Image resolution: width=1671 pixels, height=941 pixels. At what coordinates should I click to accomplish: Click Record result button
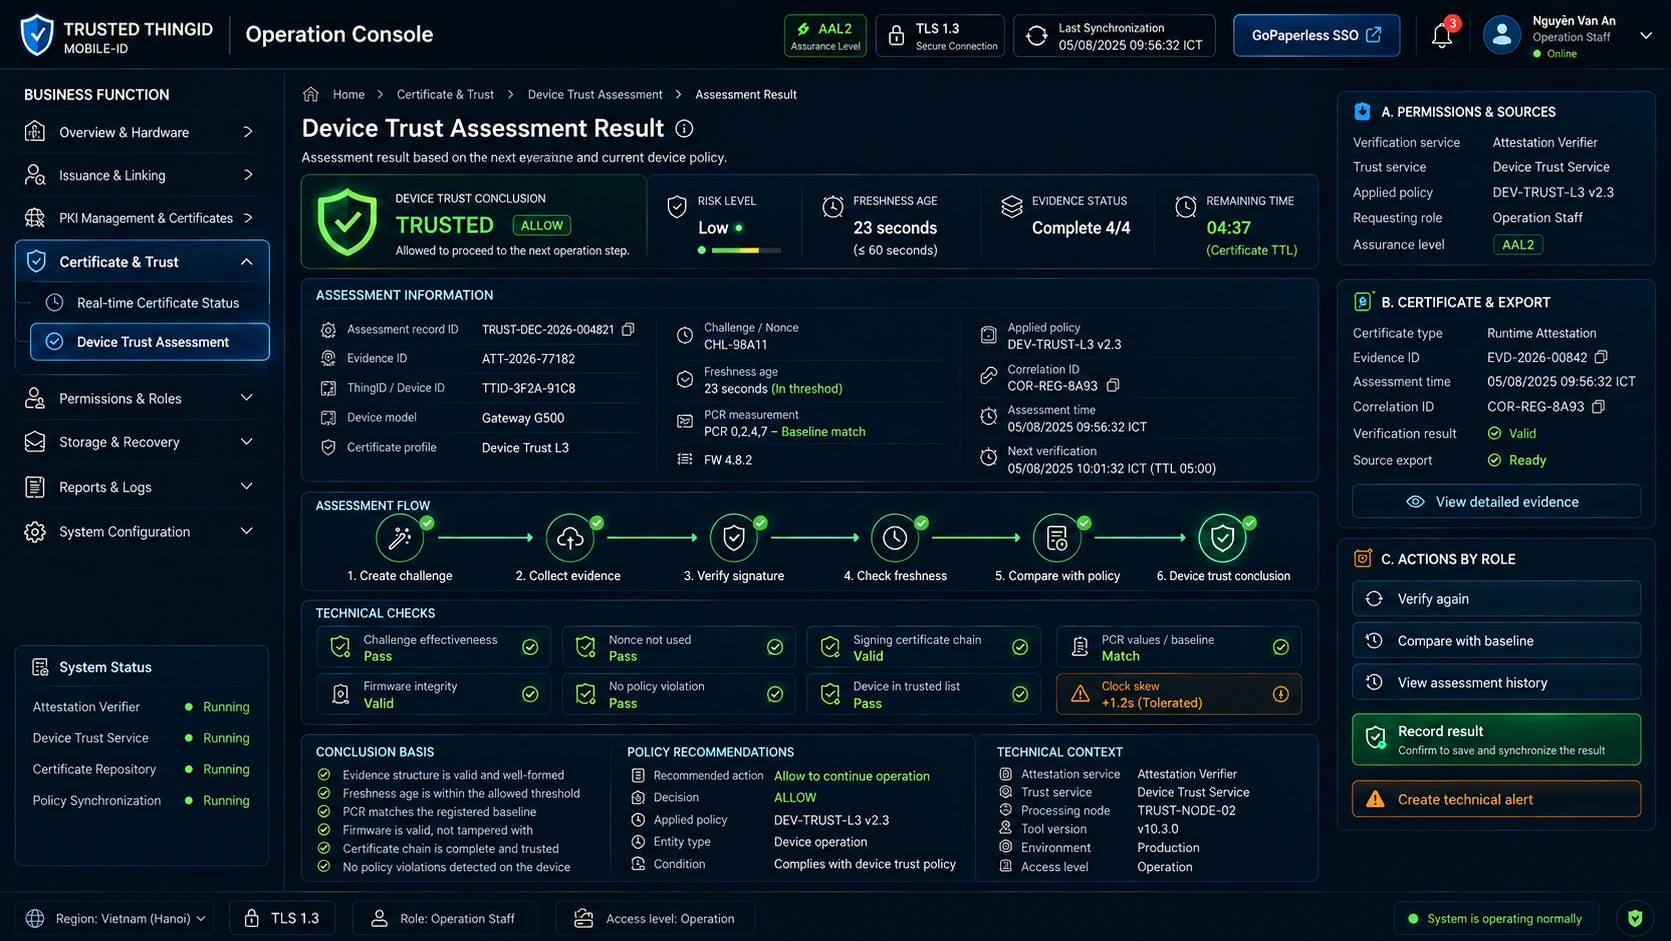pos(1496,740)
